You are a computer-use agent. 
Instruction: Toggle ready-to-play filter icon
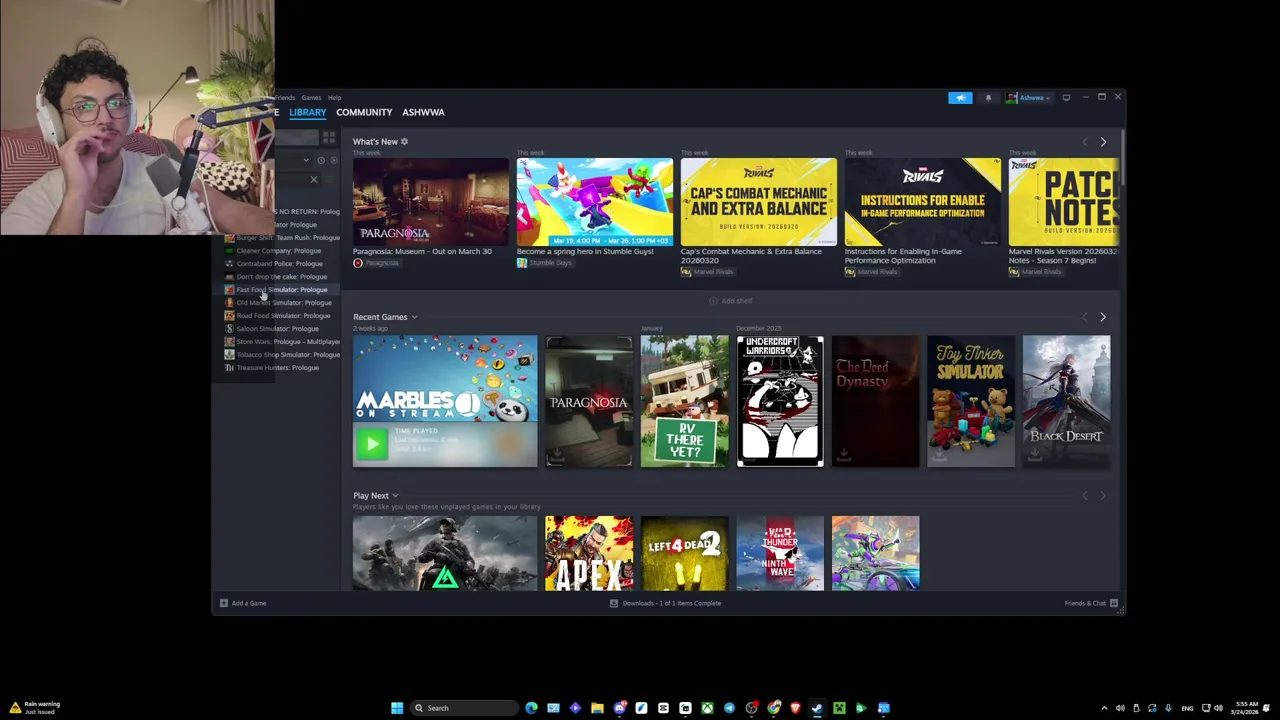coord(334,160)
